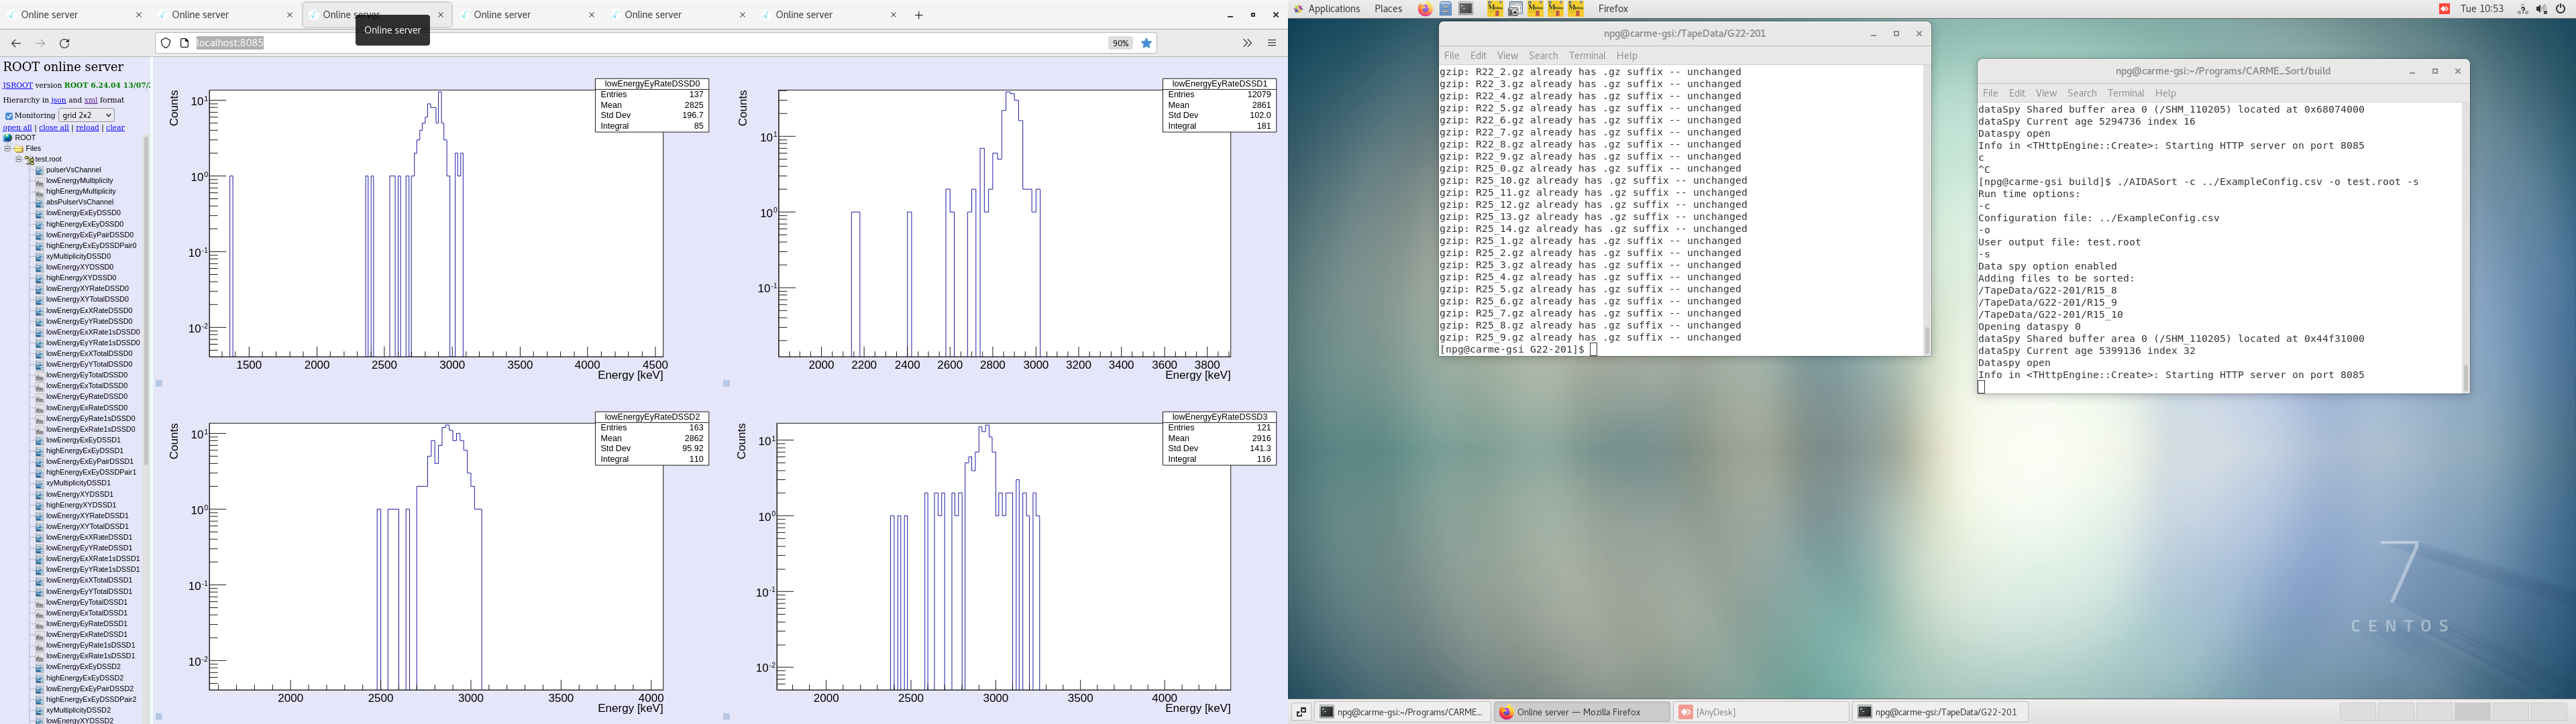The image size is (2576, 724).
Task: Reload the page with the browser refresh icon
Action: click(65, 43)
